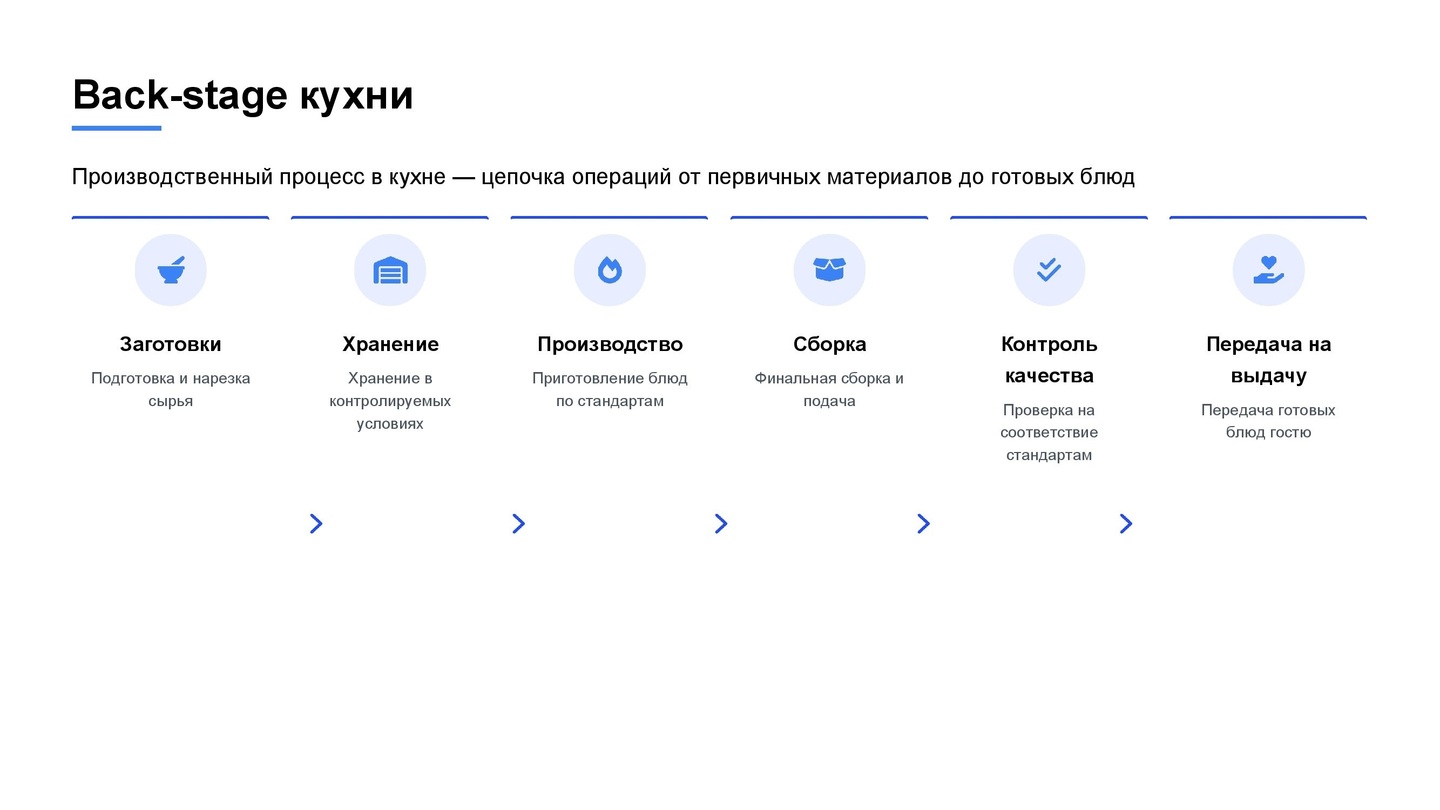Screen dimensions: 1440x810
Task: Click the description "Подготовка и нарезка сырья"
Action: click(171, 389)
